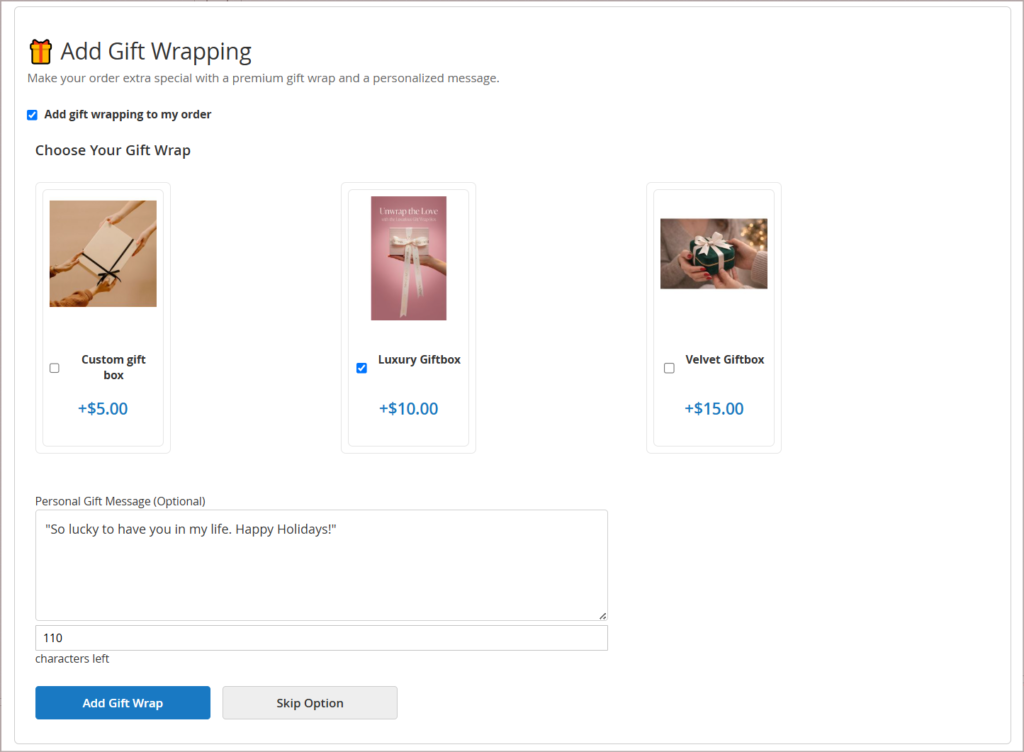Click the Custom gift box label text
Viewport: 1024px width, 752px height.
pyautogui.click(x=114, y=368)
